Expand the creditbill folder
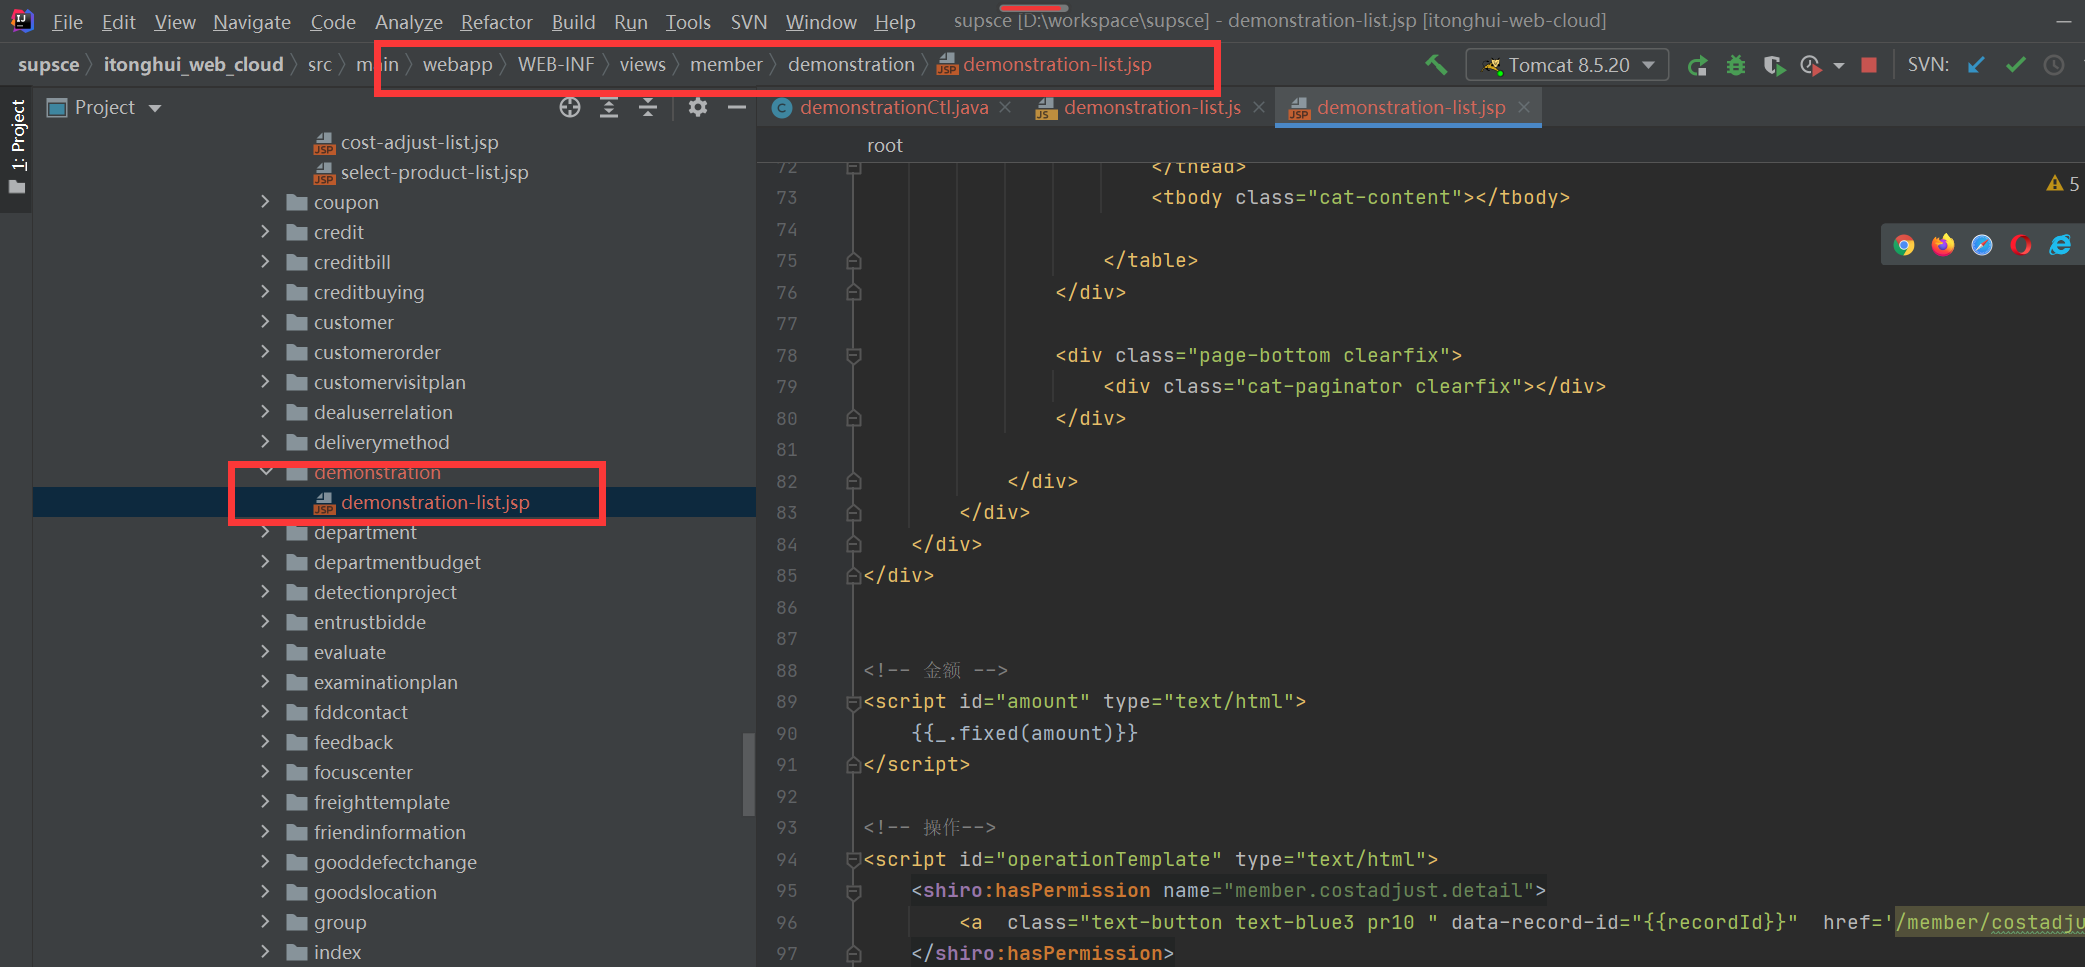The image size is (2085, 967). pos(265,262)
